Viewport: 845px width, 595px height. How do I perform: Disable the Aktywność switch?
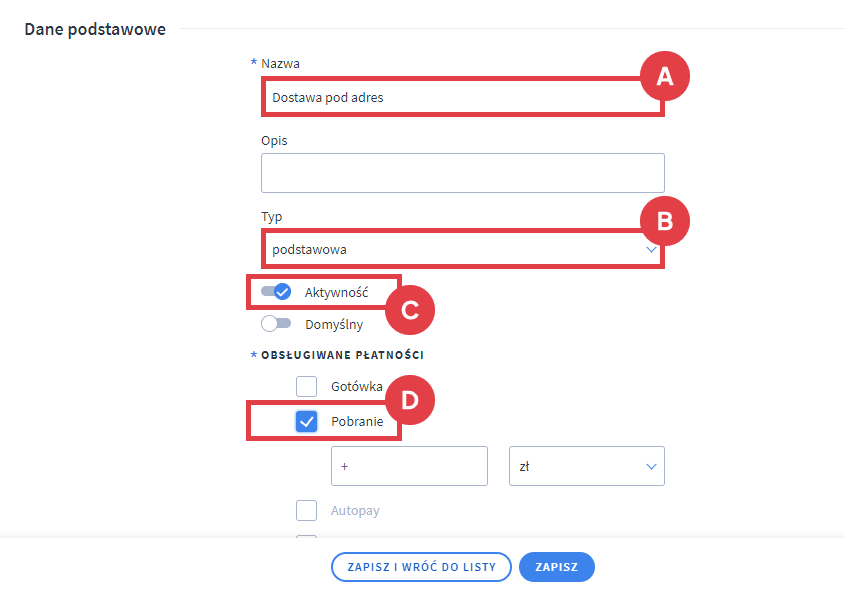pos(276,292)
